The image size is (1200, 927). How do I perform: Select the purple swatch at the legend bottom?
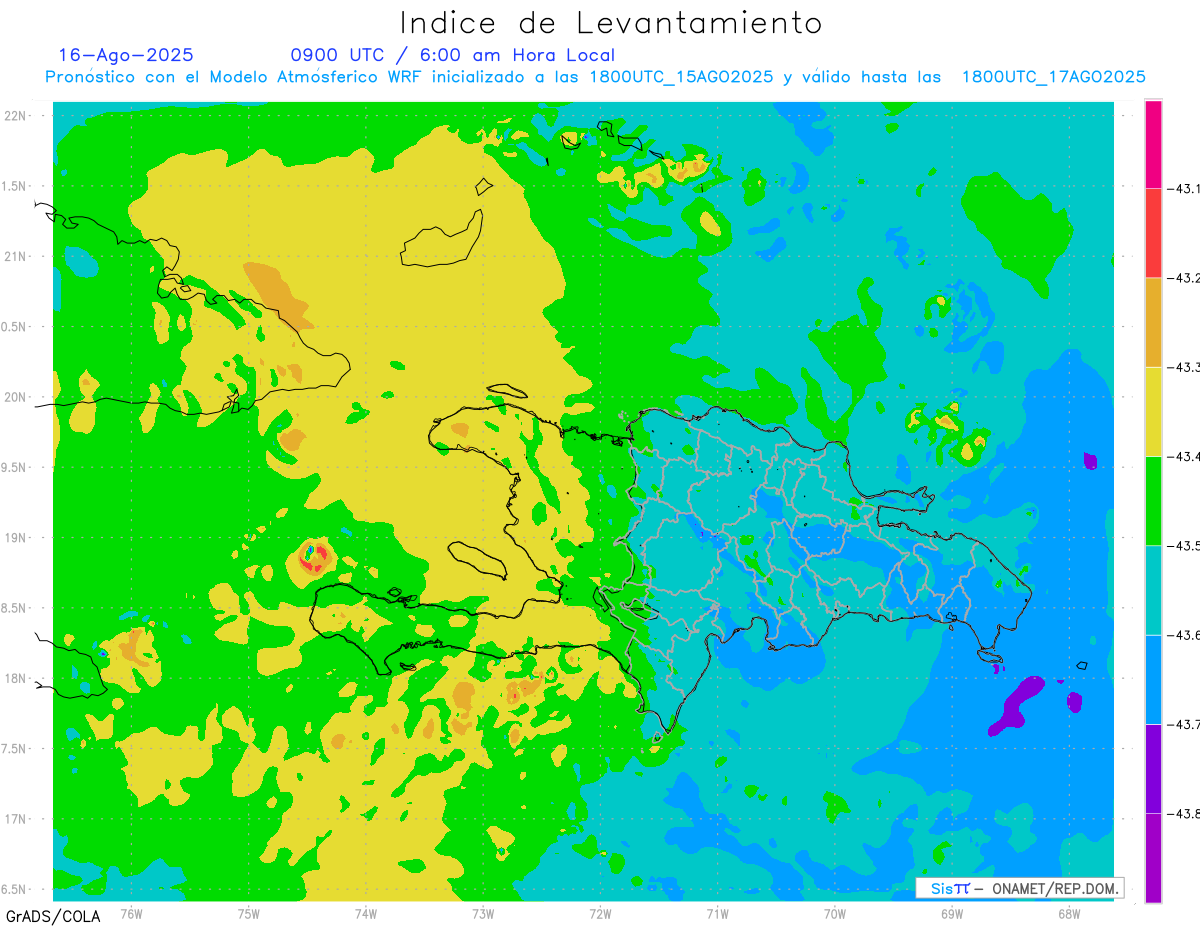click(1153, 857)
